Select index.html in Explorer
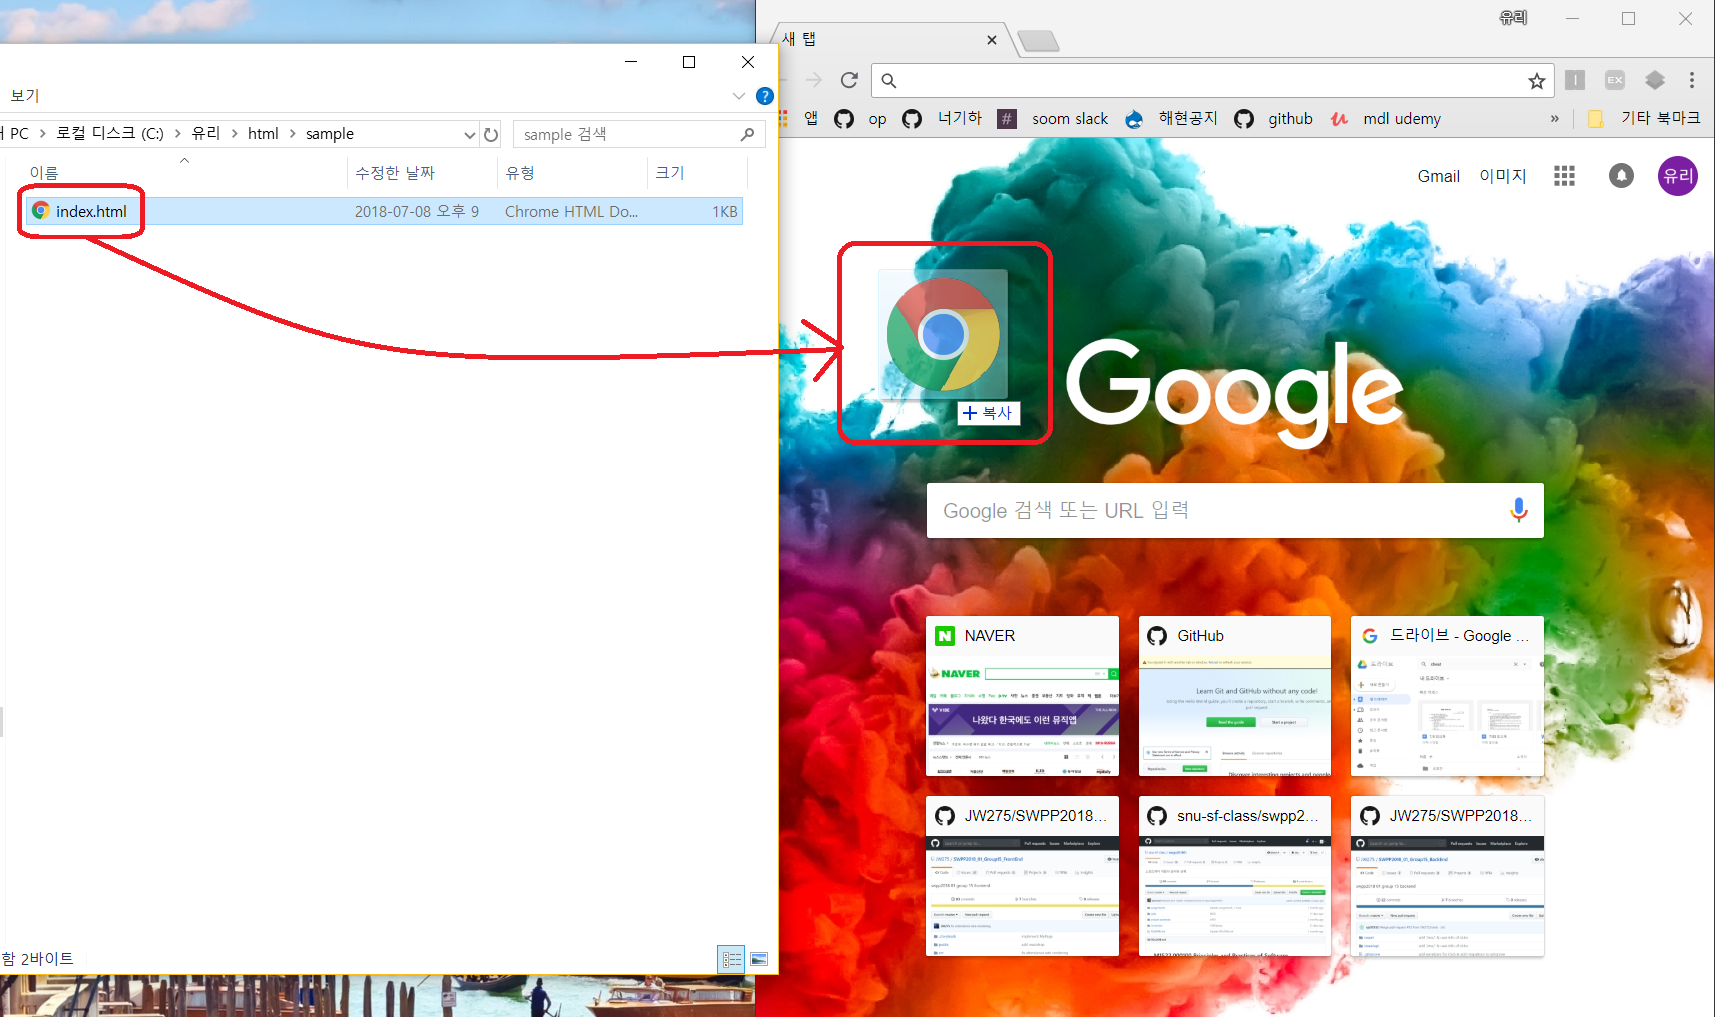The width and height of the screenshot is (1715, 1017). click(90, 211)
